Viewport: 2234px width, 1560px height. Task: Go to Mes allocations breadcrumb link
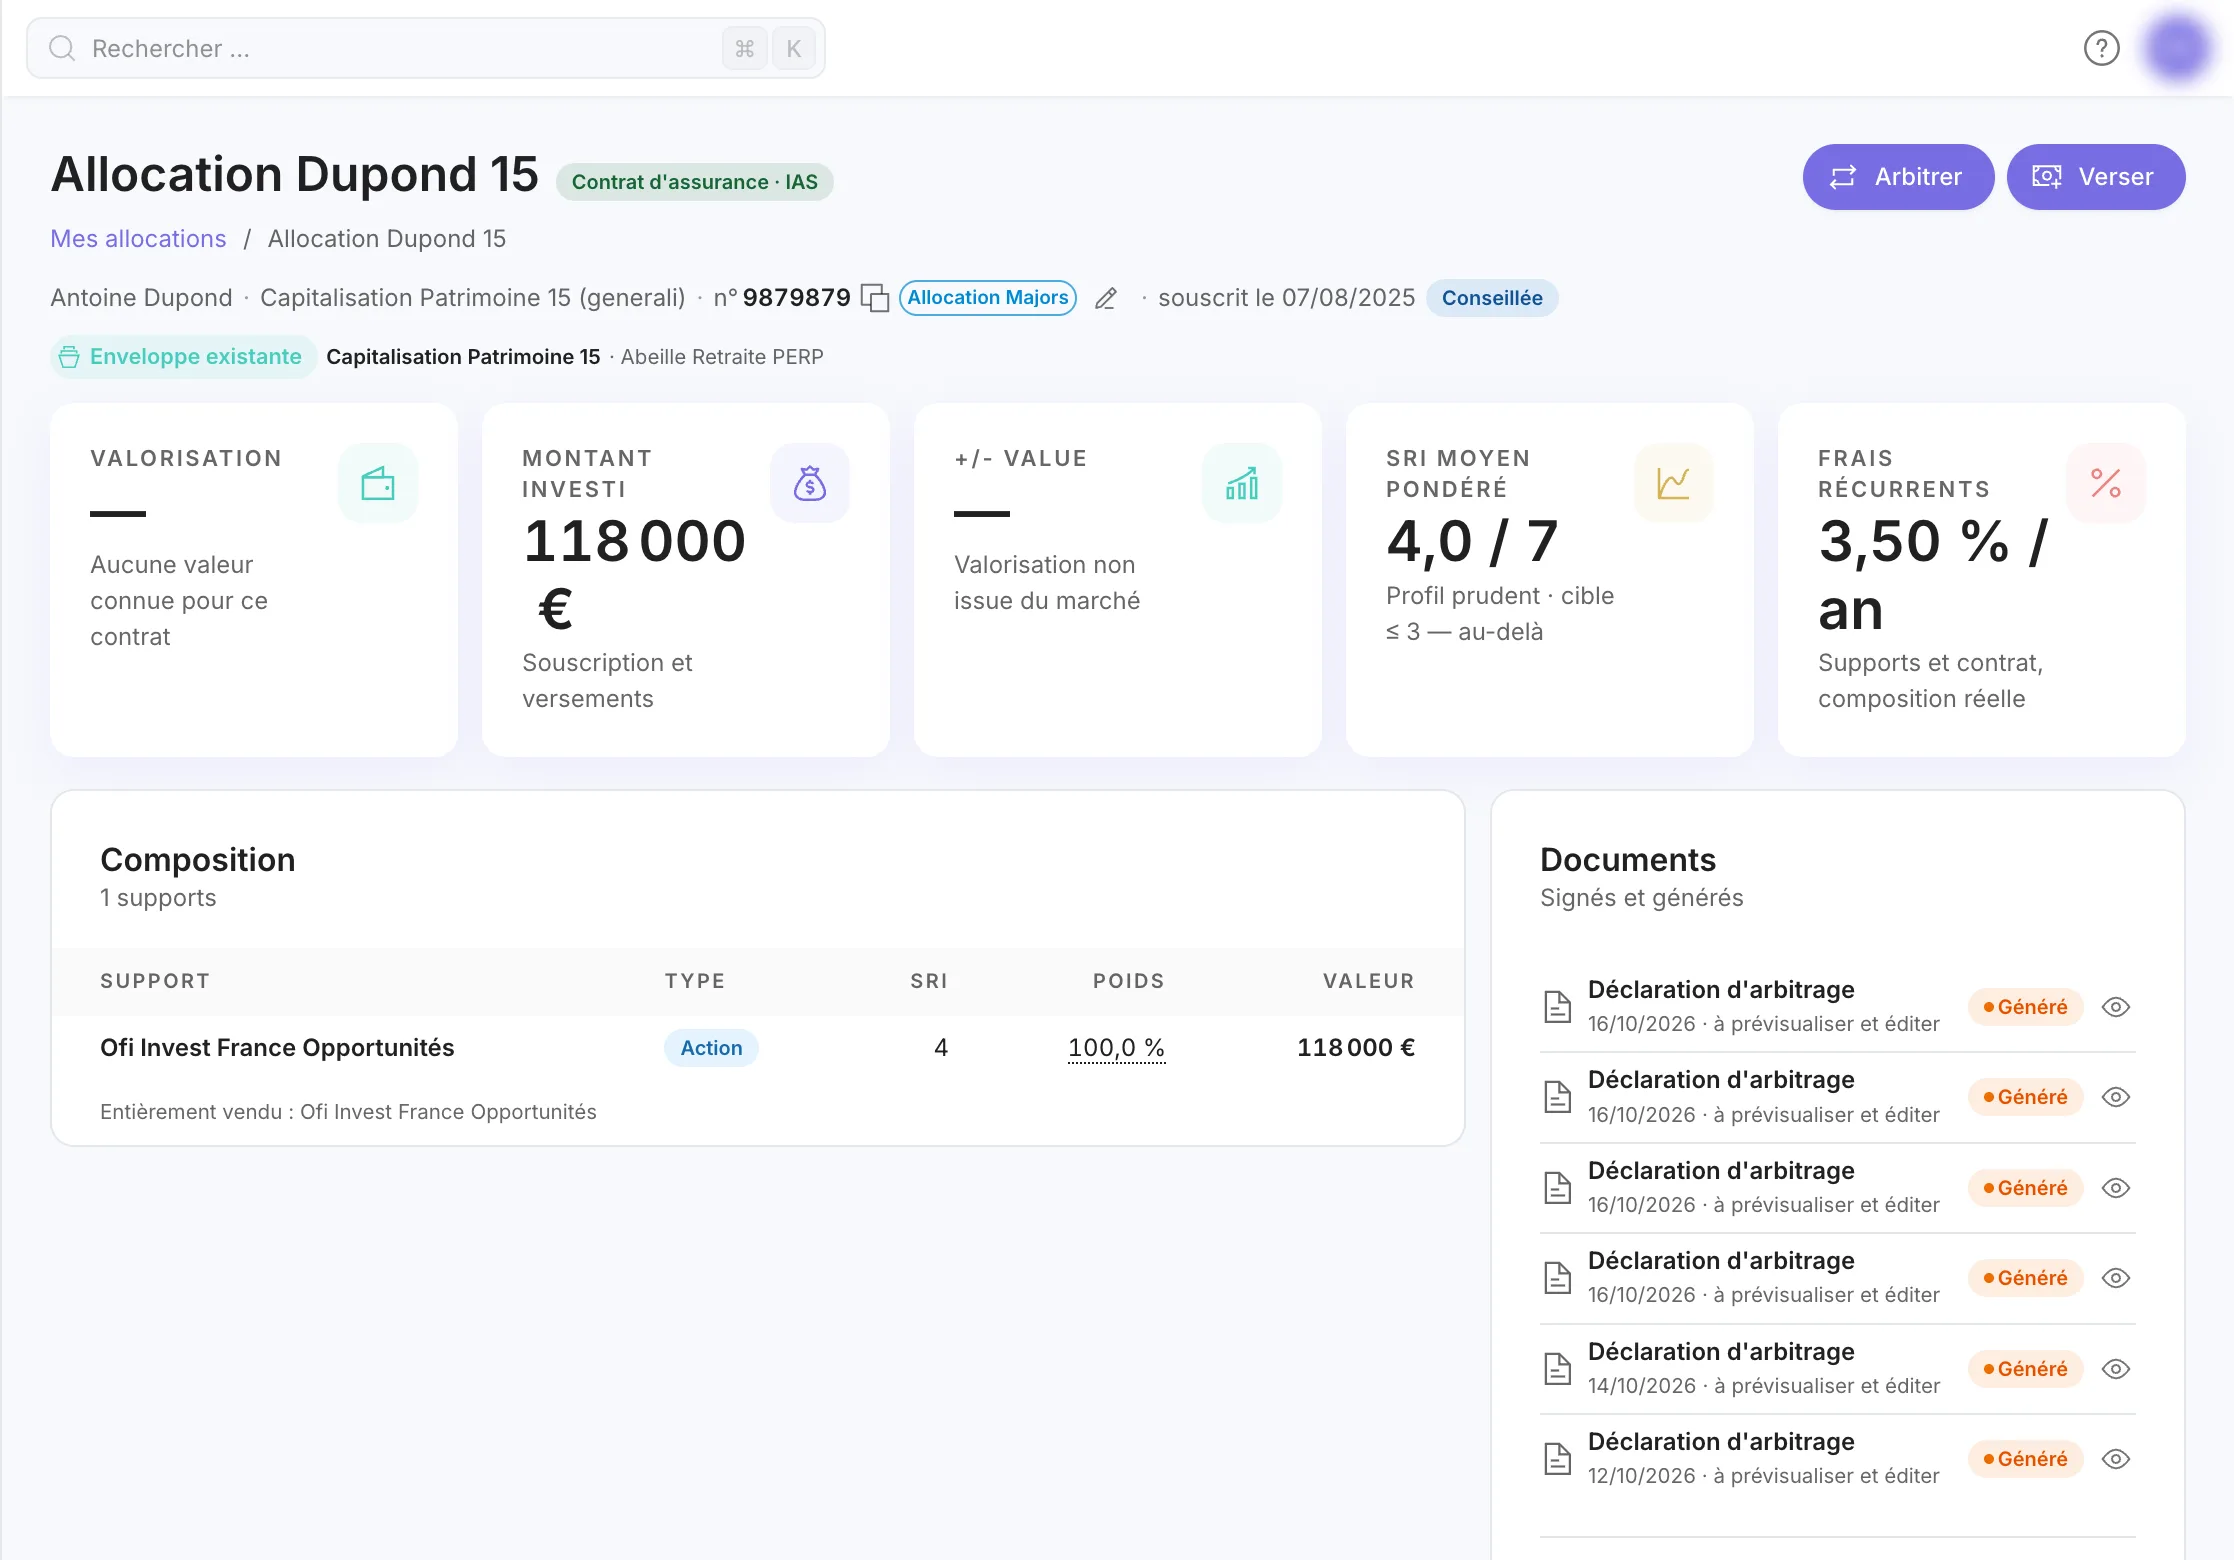138,239
